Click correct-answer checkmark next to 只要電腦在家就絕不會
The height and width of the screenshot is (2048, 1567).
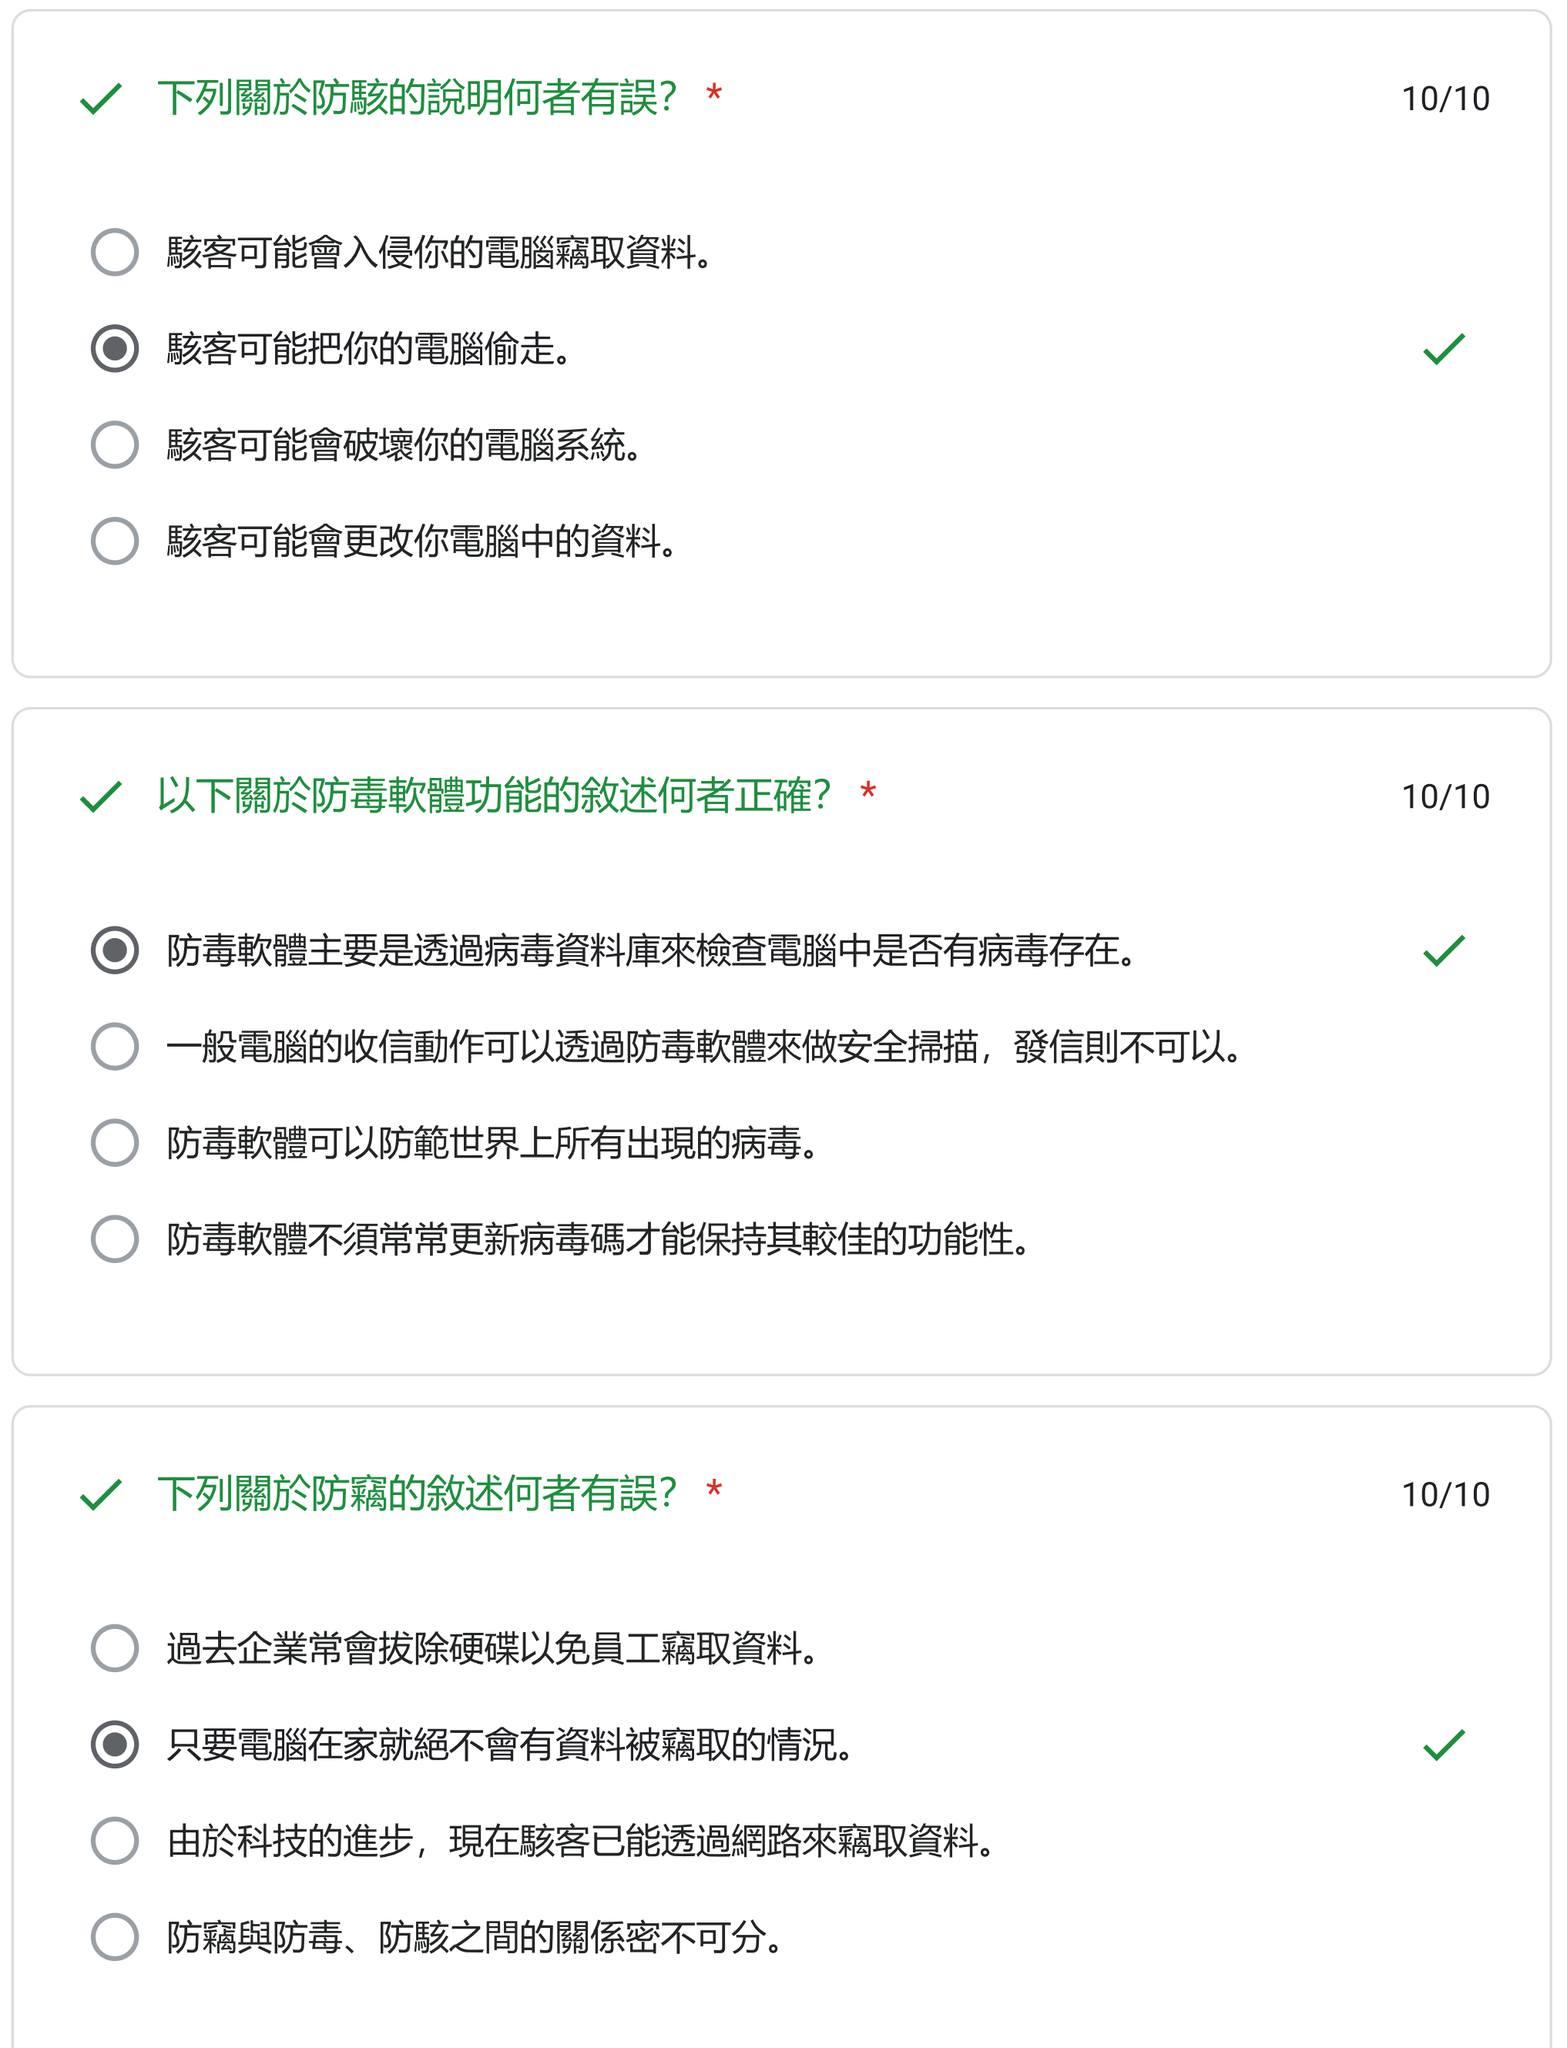tap(1443, 1745)
